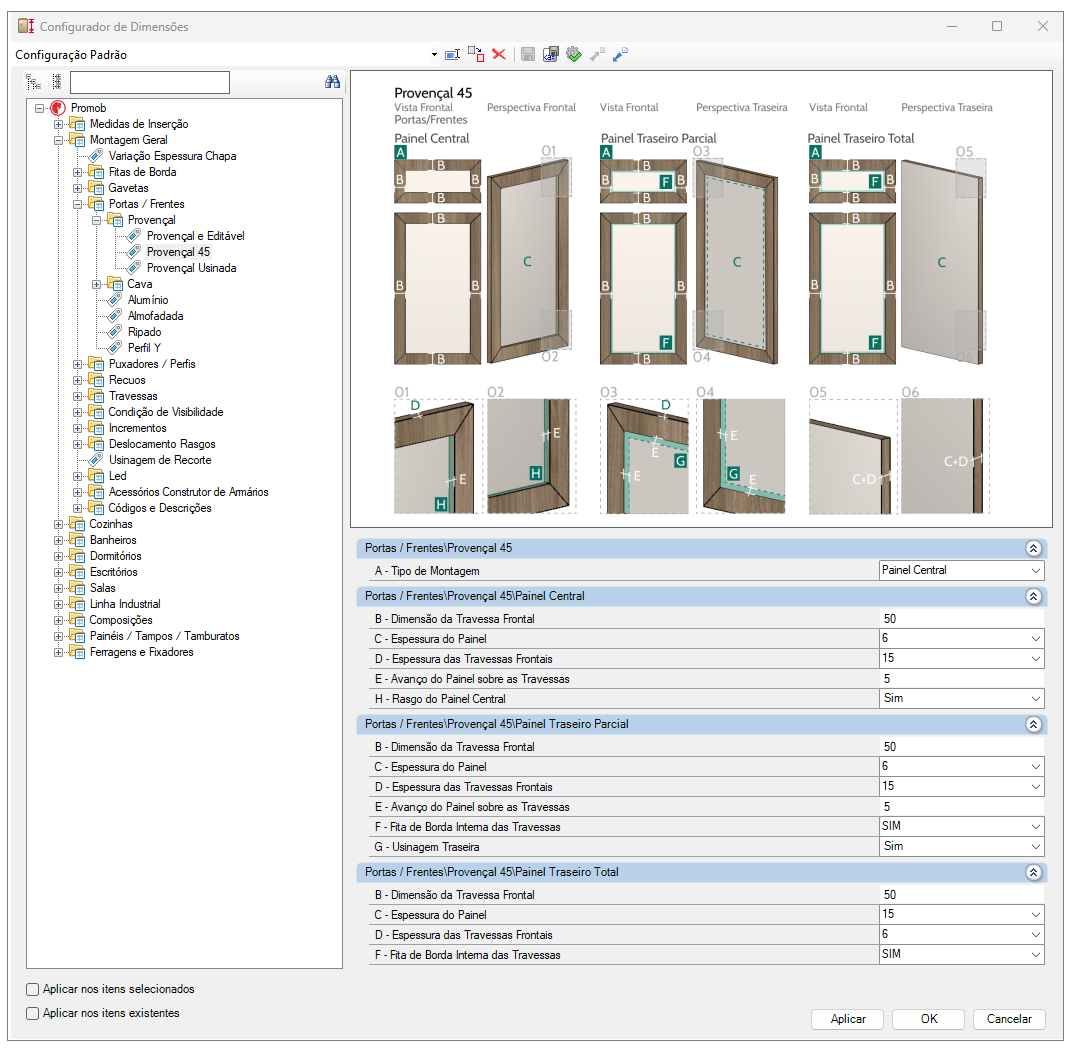Click the save-as disk icon in toolbar
Image resolution: width=1070 pixels, height=1052 pixels.
point(550,55)
